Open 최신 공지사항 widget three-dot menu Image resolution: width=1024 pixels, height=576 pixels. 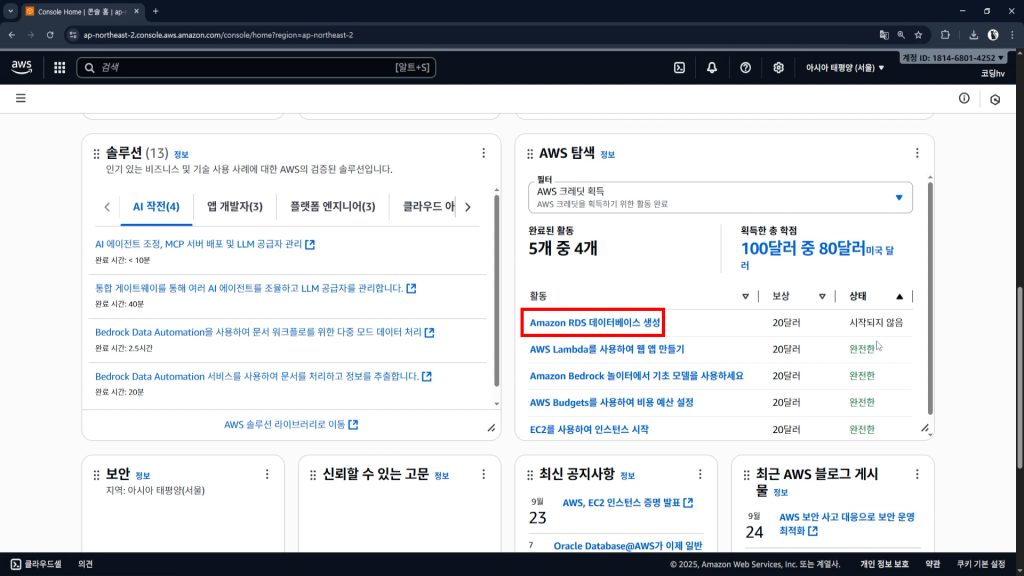(x=700, y=474)
